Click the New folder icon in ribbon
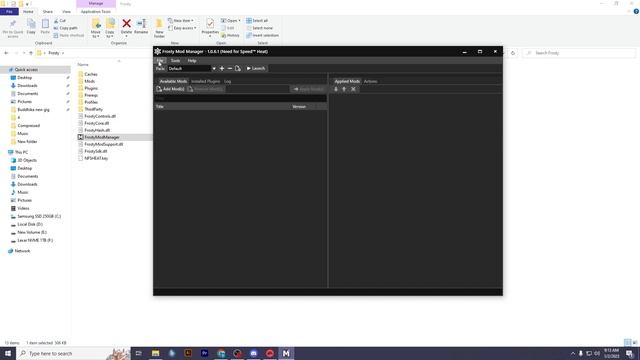 tap(159, 24)
